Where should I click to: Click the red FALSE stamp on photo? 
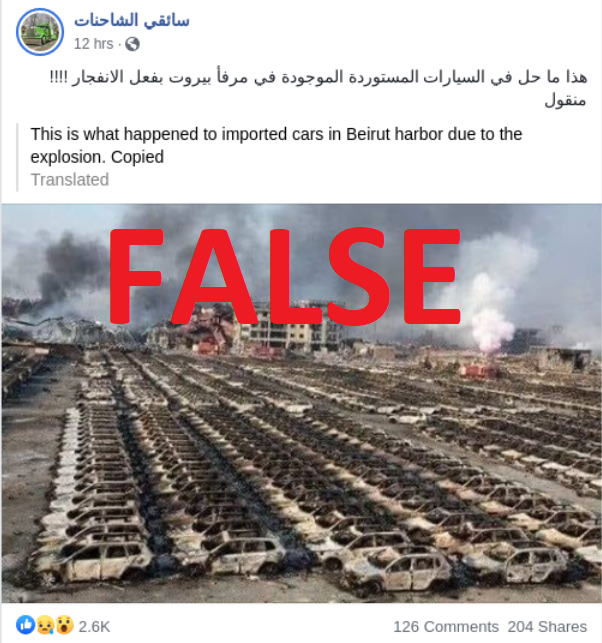point(285,276)
